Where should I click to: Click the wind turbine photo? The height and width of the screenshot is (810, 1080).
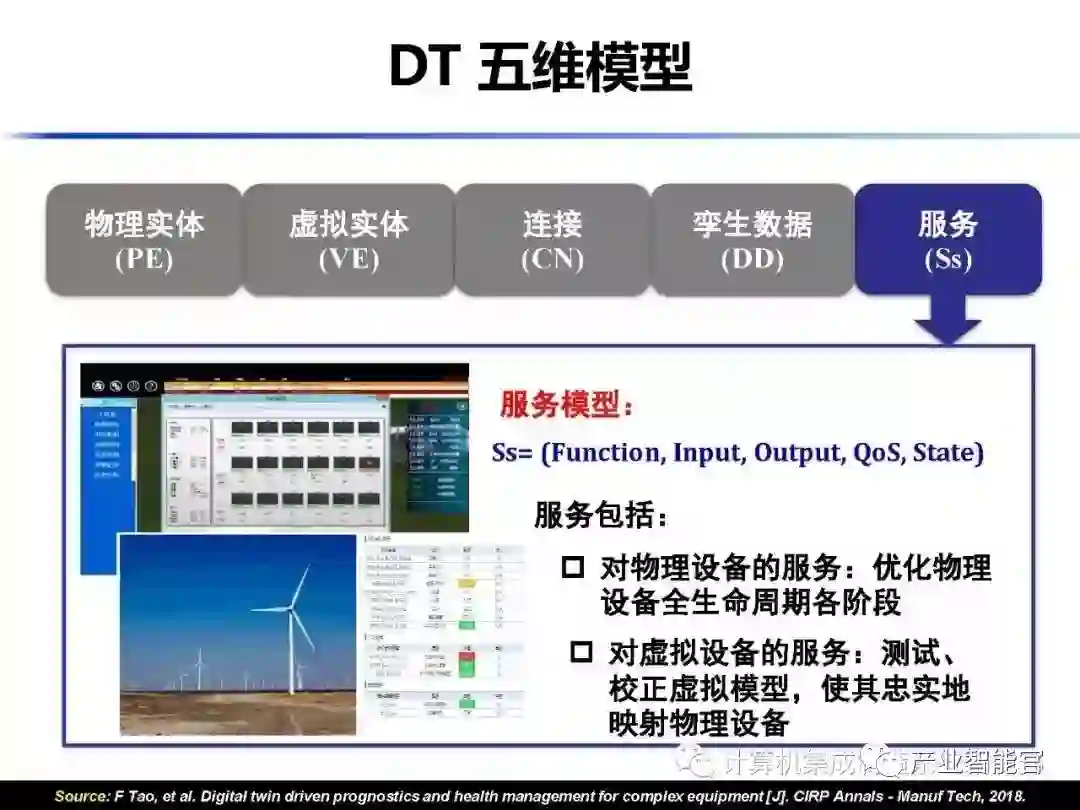pyautogui.click(x=238, y=634)
